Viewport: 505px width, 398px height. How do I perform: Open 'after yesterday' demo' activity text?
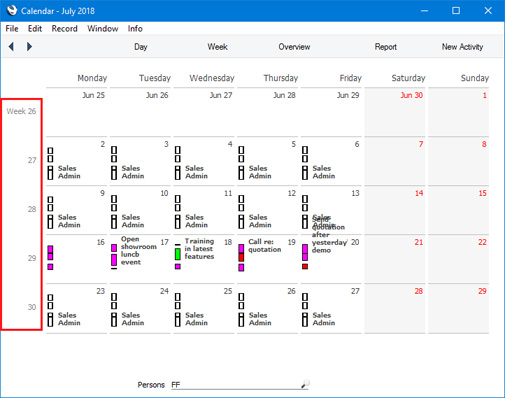(329, 242)
